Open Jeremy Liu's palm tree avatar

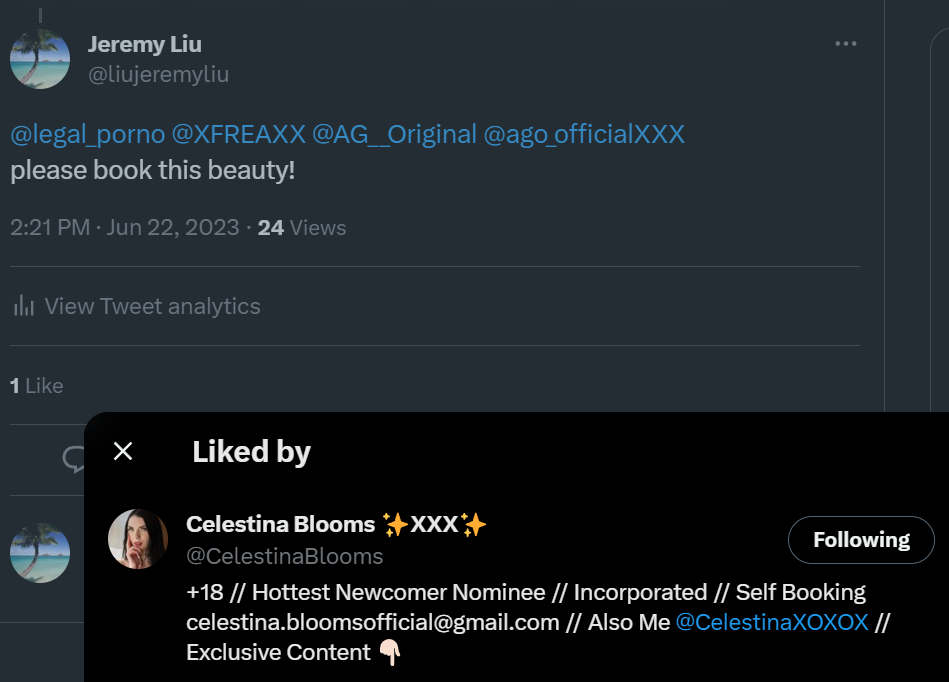[x=40, y=59]
